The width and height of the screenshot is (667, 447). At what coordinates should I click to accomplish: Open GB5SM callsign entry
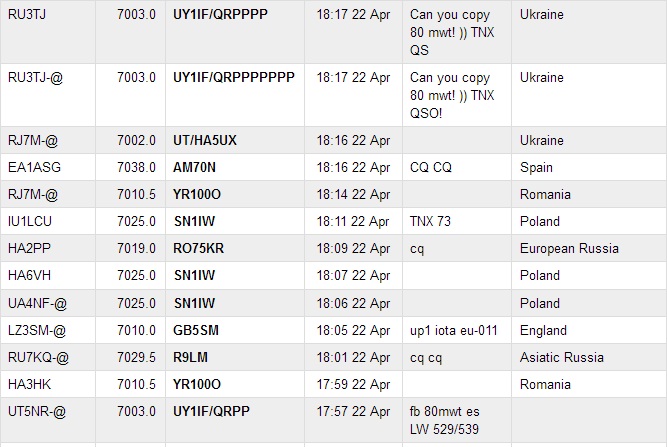pos(196,330)
